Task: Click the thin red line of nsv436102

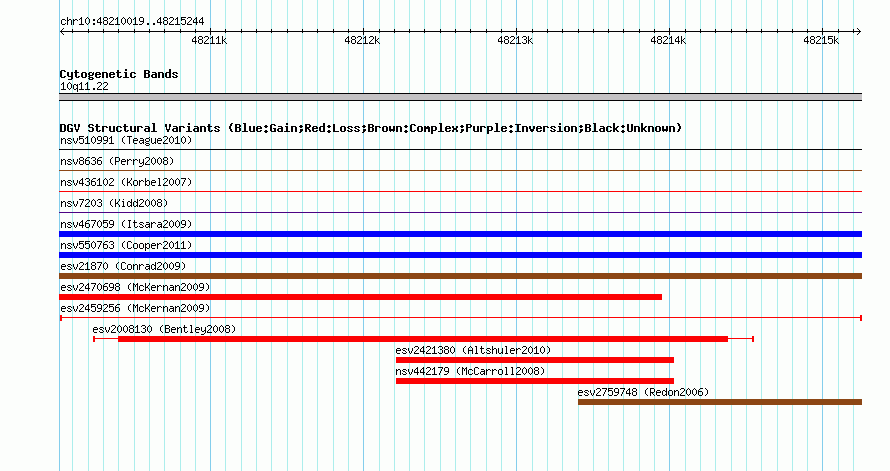Action: (x=460, y=192)
